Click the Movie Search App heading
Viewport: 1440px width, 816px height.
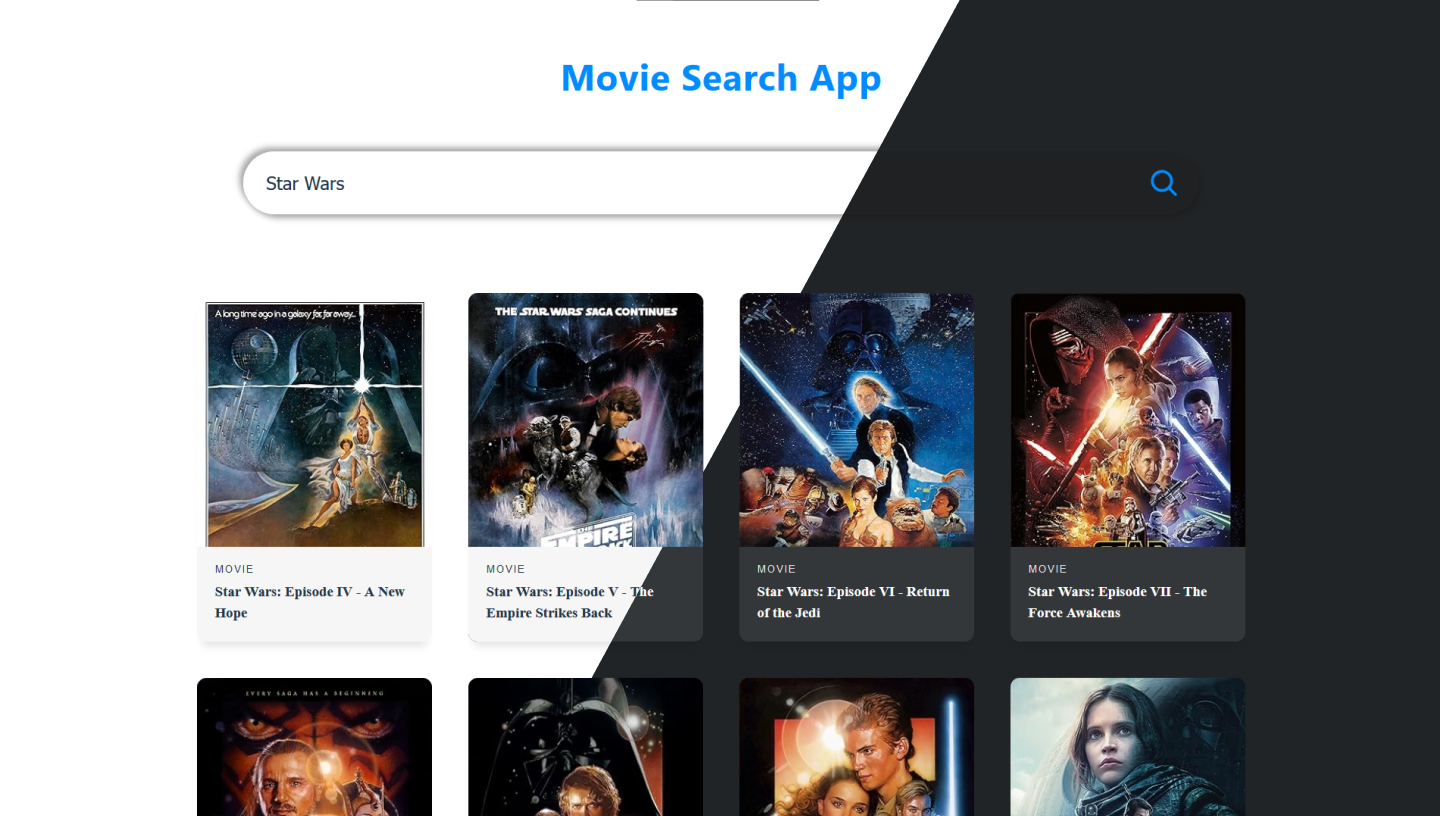click(721, 77)
